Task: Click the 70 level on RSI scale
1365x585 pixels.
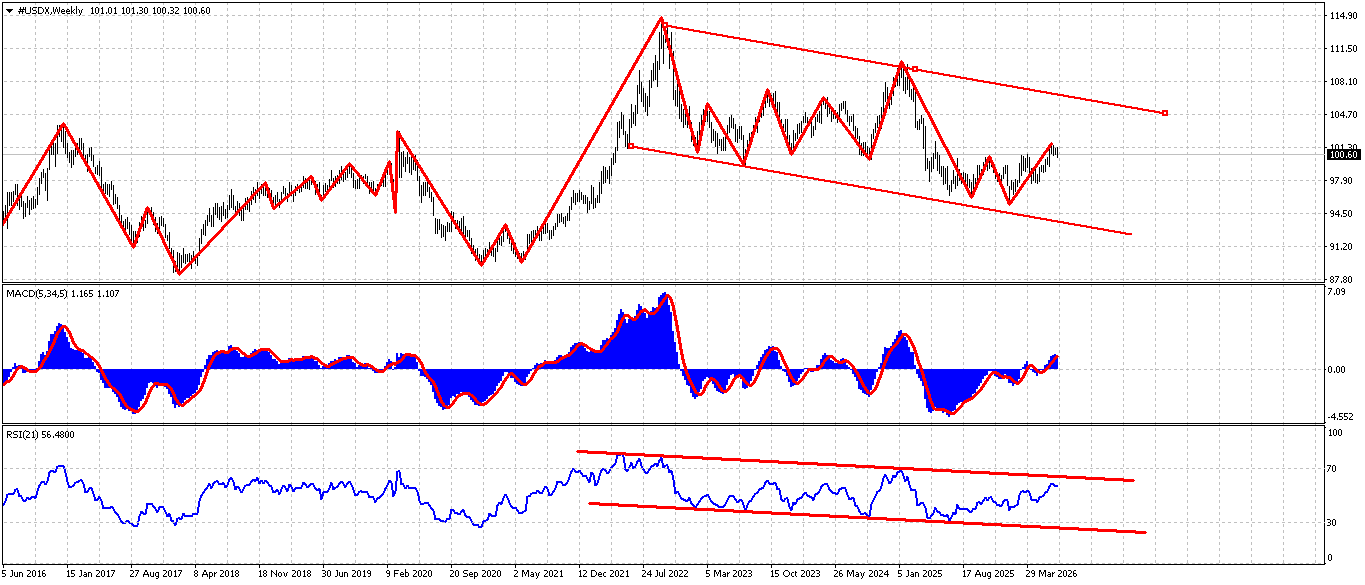Action: click(1334, 468)
